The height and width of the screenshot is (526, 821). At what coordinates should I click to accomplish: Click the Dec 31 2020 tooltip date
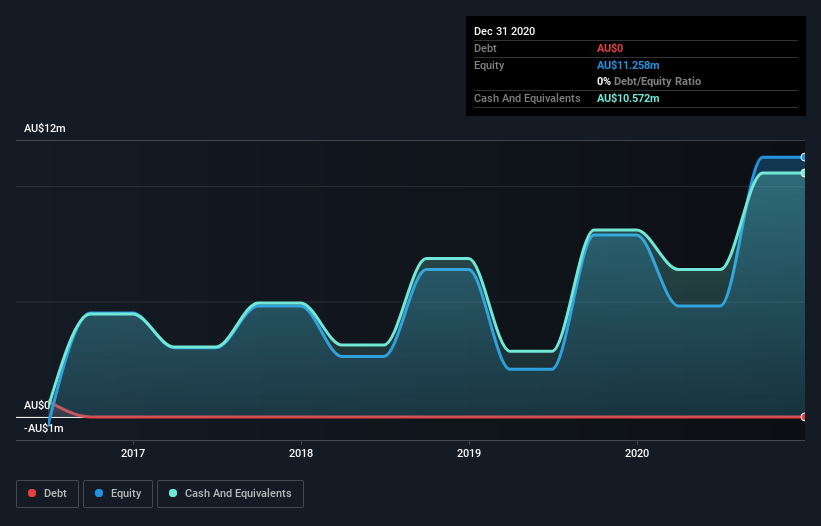(x=504, y=31)
